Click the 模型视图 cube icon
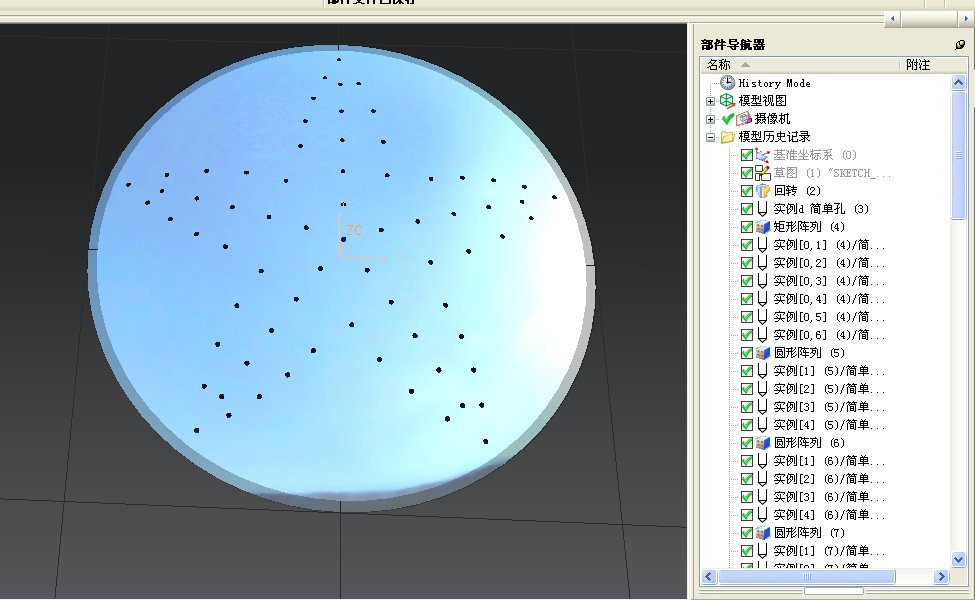975x600 pixels. [727, 101]
